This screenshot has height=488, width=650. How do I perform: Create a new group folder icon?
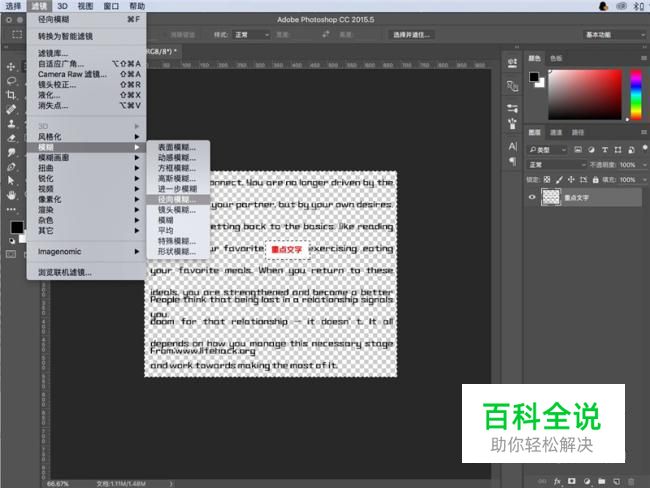tap(601, 481)
